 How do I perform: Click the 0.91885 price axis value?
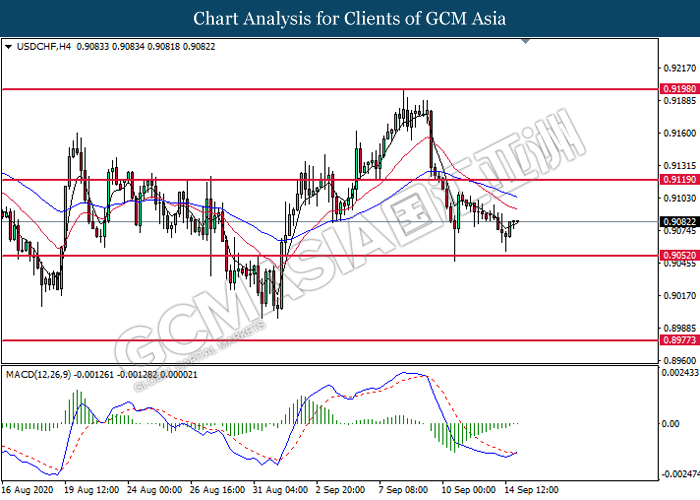[x=679, y=101]
